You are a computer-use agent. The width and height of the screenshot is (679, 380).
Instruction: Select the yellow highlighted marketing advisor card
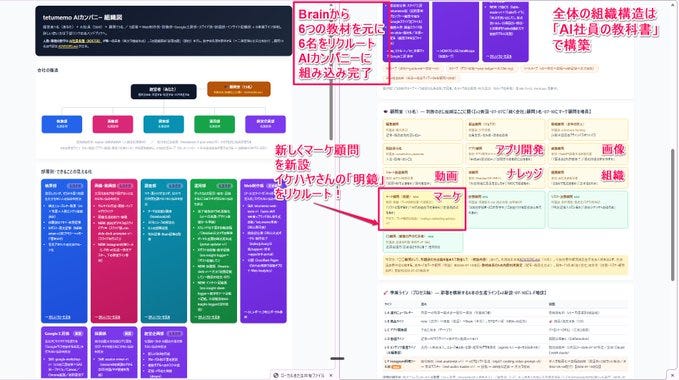coord(422,209)
